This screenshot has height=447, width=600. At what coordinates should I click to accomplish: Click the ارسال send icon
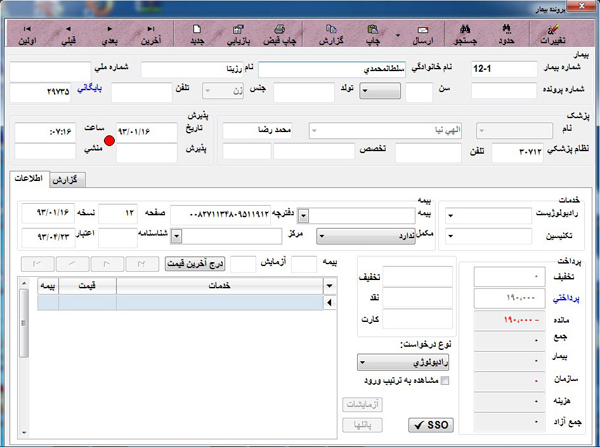pyautogui.click(x=422, y=35)
